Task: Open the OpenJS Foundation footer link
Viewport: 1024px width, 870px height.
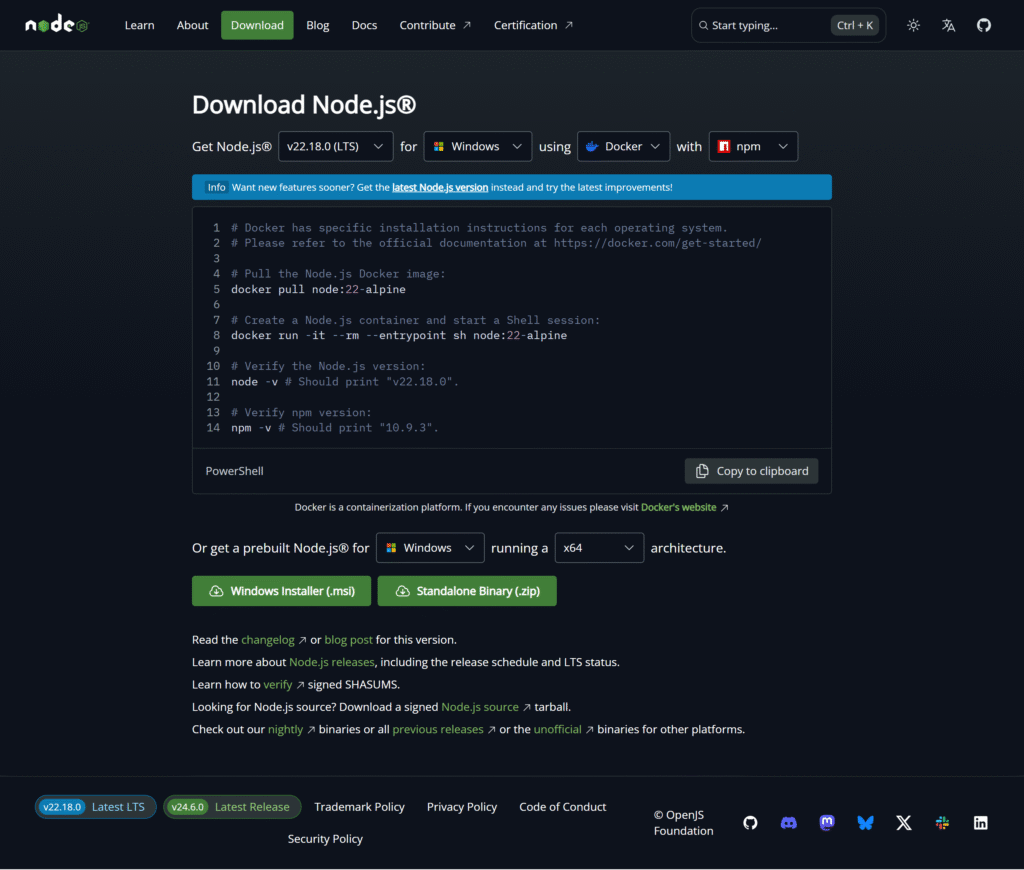Action: pyautogui.click(x=683, y=823)
